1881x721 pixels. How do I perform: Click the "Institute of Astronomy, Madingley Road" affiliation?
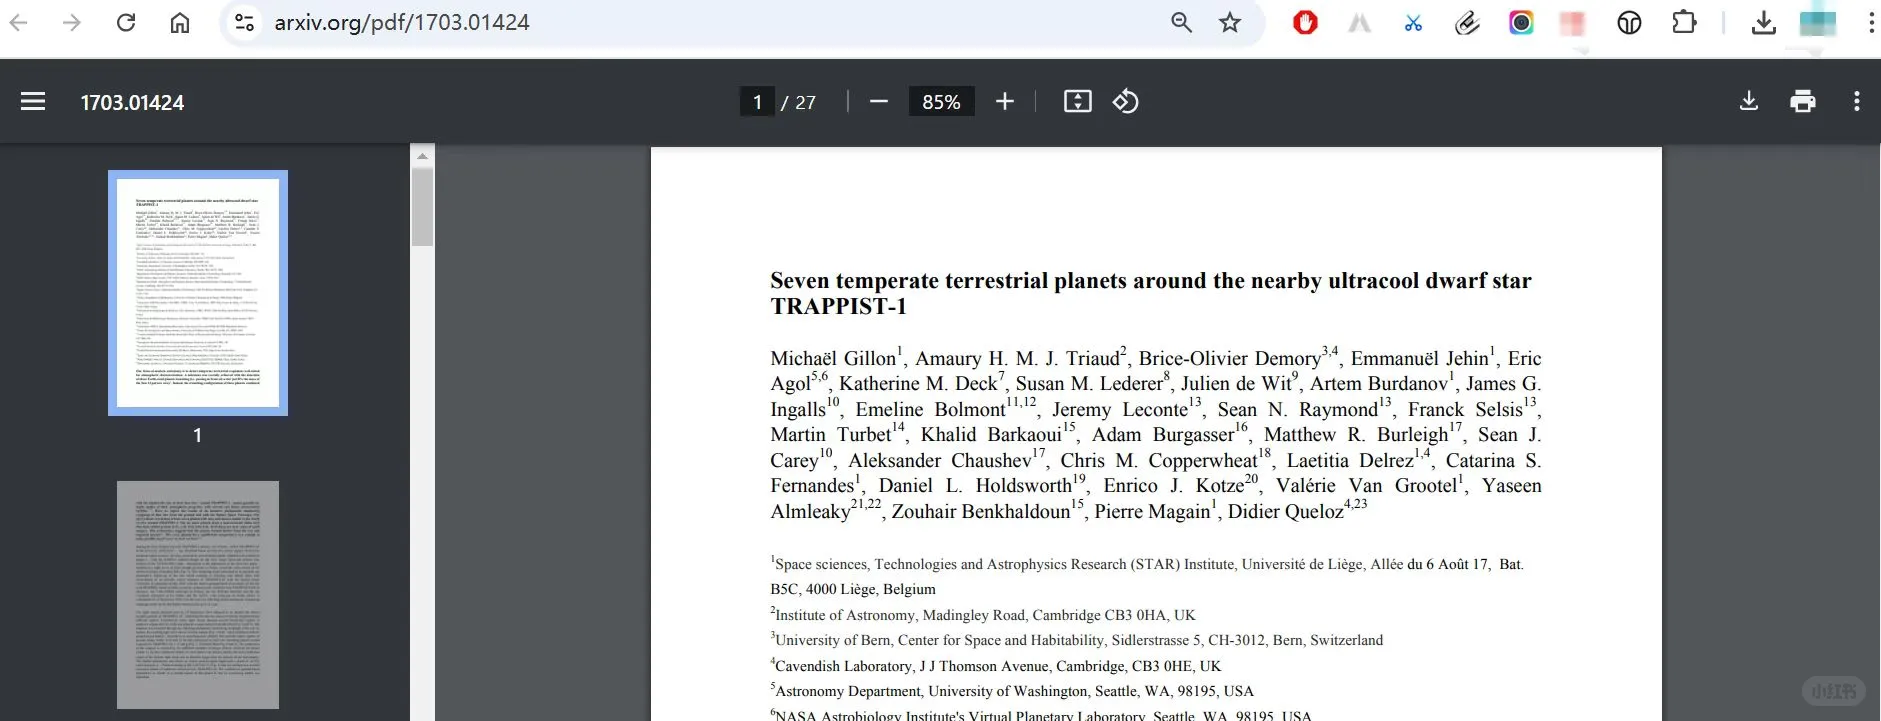click(983, 615)
